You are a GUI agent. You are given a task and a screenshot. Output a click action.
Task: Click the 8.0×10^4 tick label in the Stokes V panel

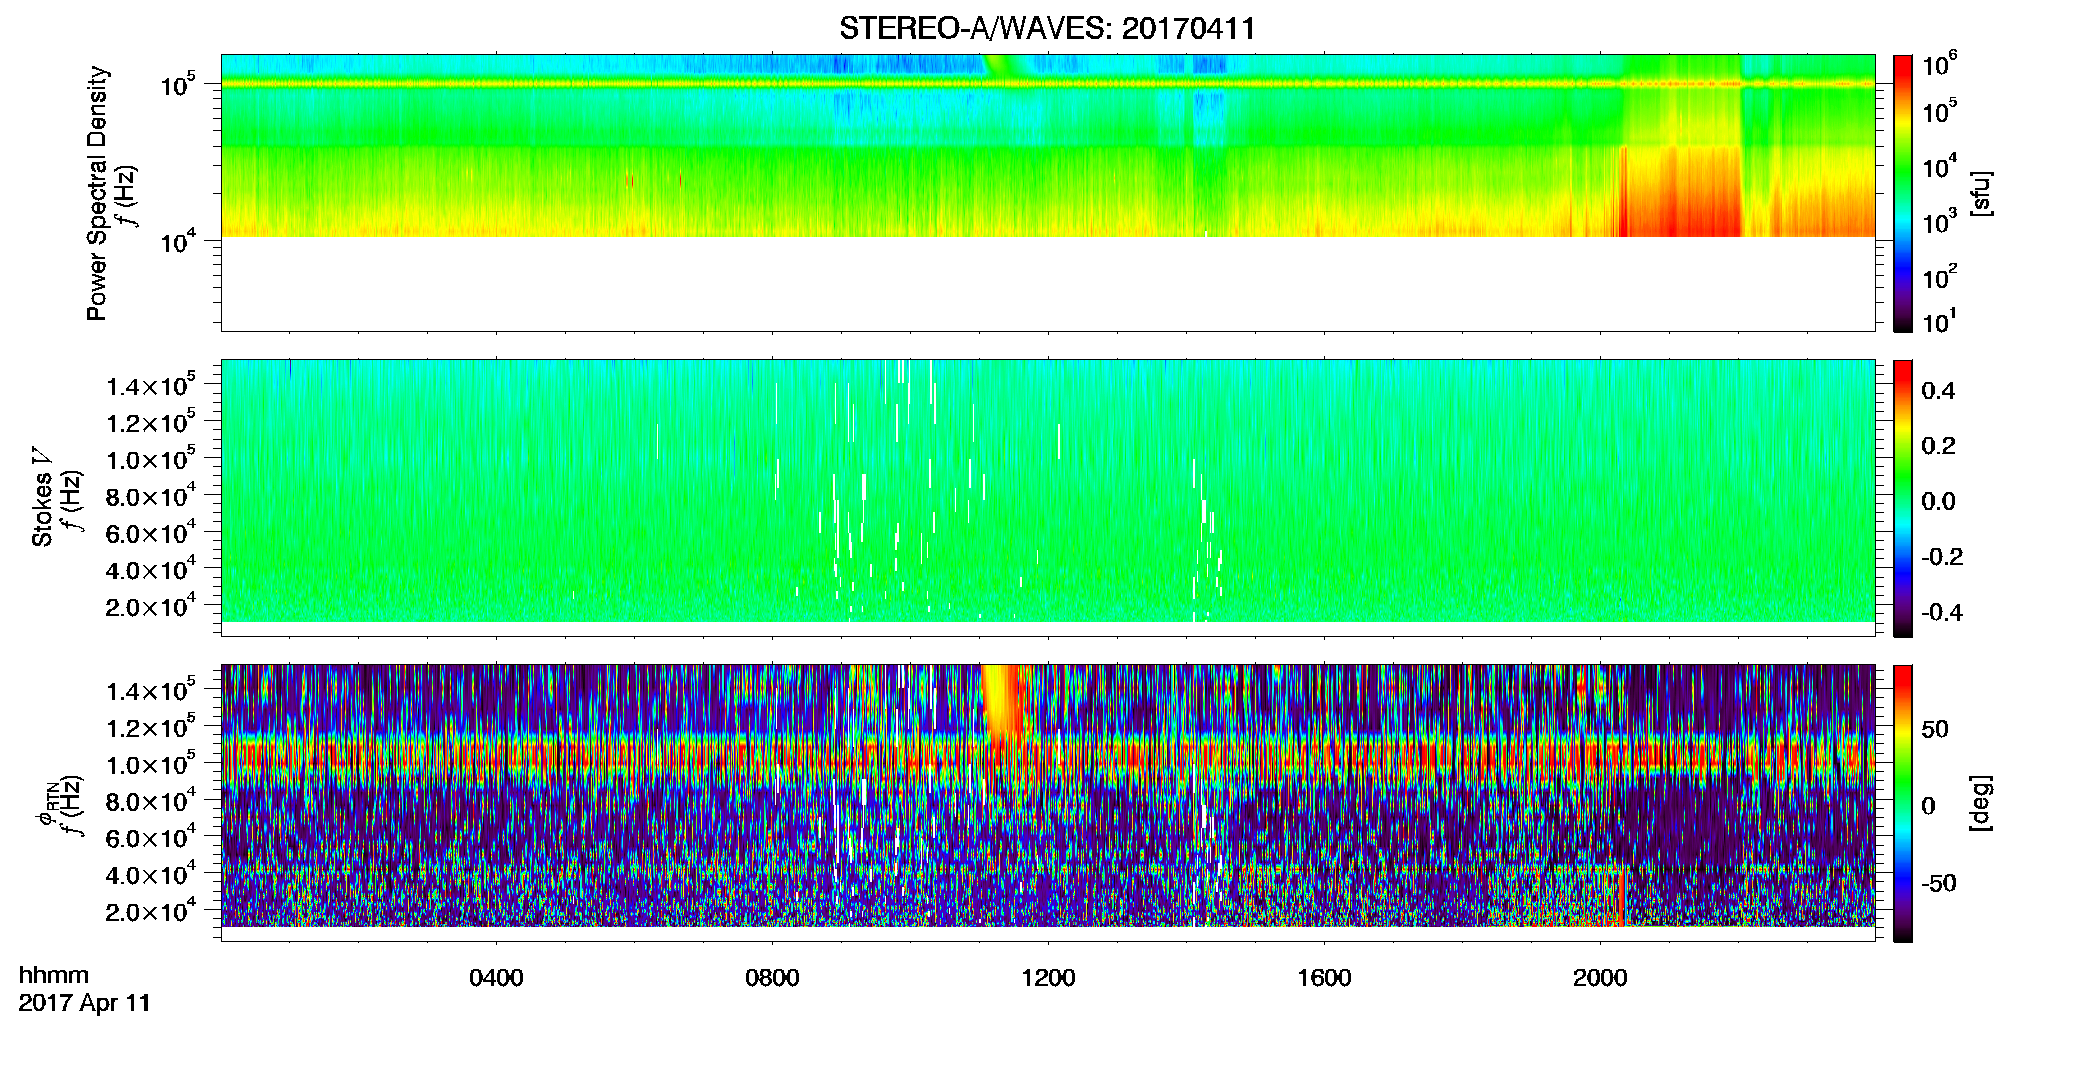(x=151, y=496)
